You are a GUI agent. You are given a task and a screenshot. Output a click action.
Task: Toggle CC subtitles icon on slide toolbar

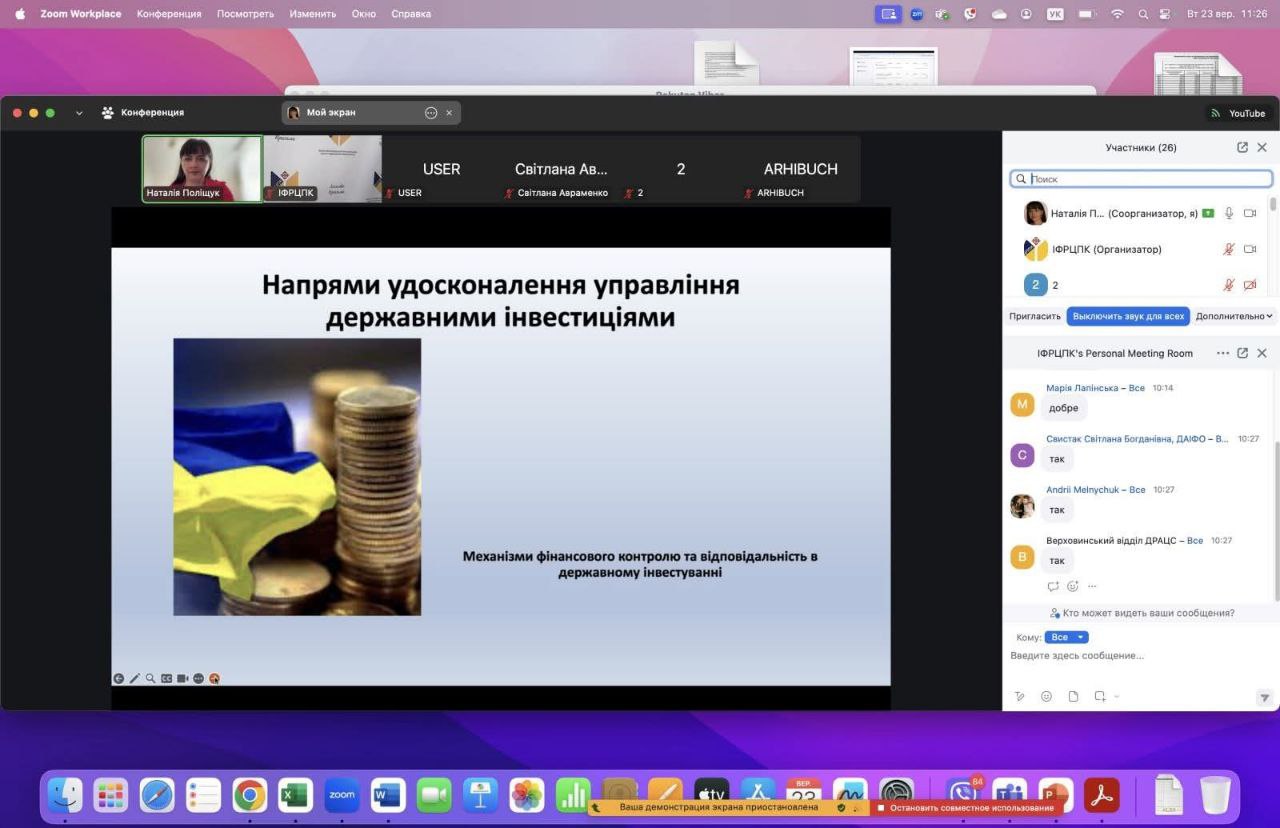click(167, 678)
